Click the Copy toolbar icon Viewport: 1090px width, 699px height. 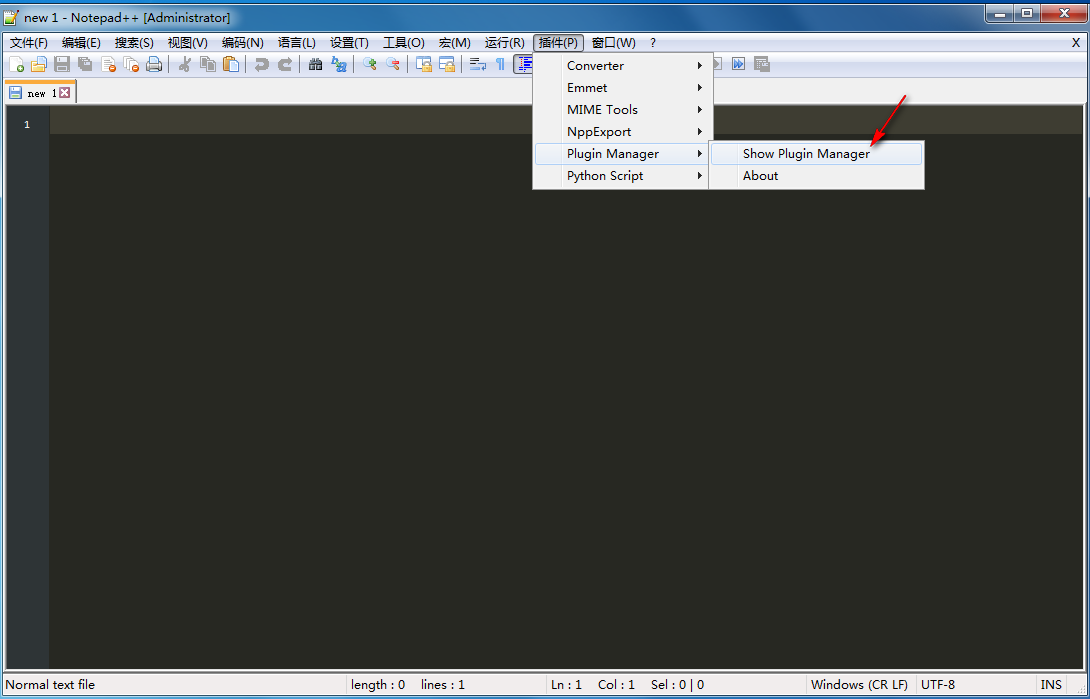[208, 65]
